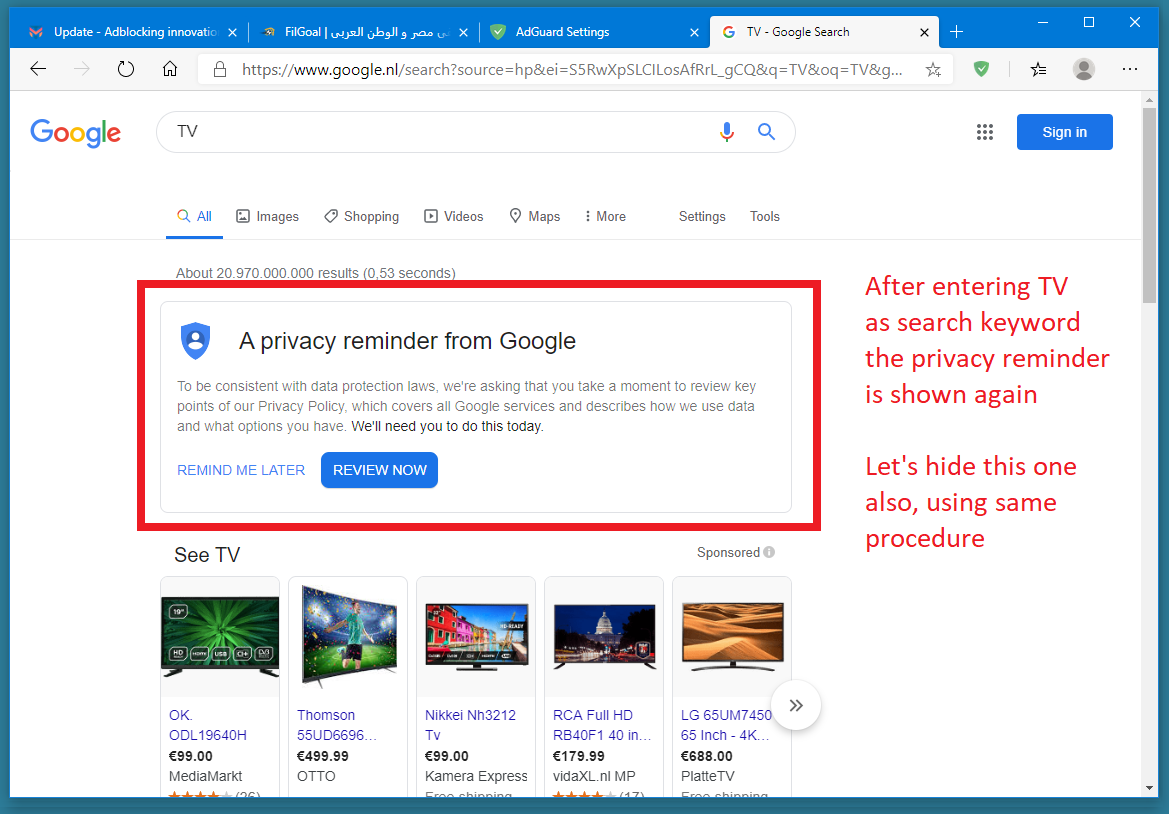Close the AdGuard Settings tab
The height and width of the screenshot is (814, 1172).
pyautogui.click(x=694, y=32)
